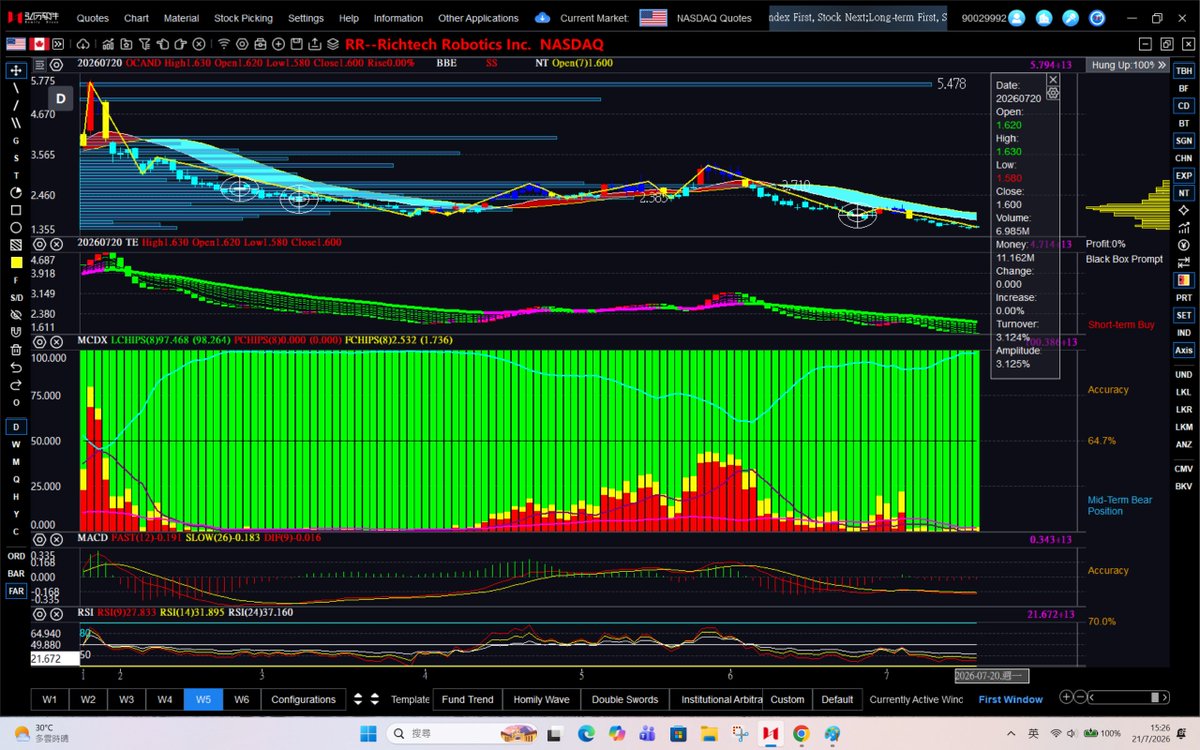Screen dimensions: 1200x750
Task: Toggle the FAR display mode button
Action: [16, 591]
